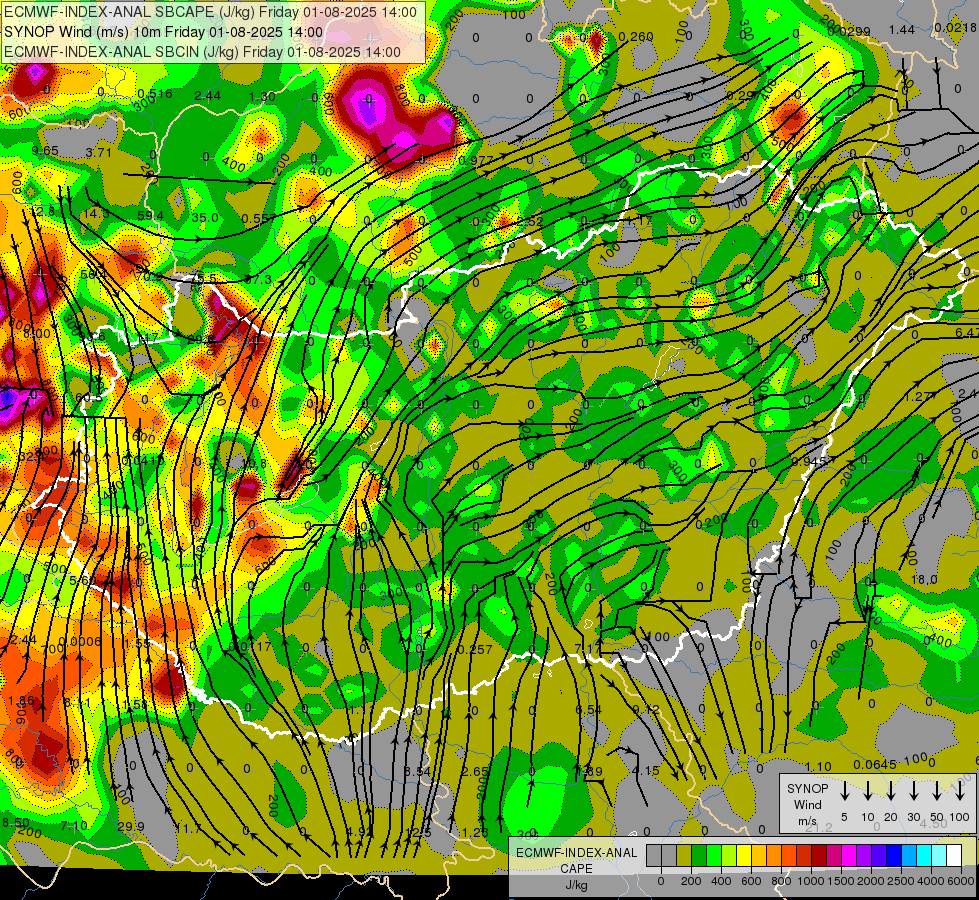Image resolution: width=979 pixels, height=900 pixels.
Task: Pick the olive swatch in CAPE legend
Action: [x=684, y=855]
